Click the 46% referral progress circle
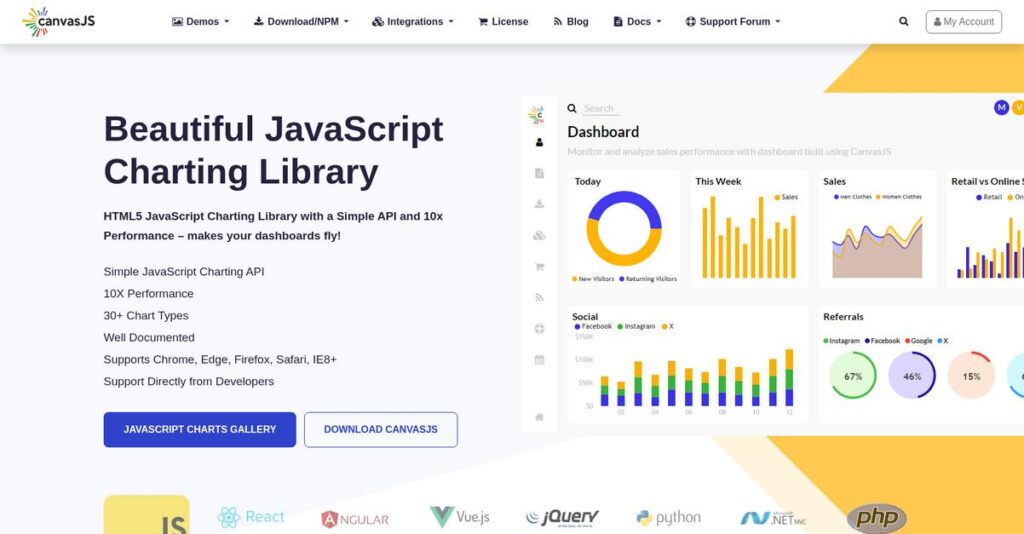The width and height of the screenshot is (1024, 534). (x=912, y=375)
